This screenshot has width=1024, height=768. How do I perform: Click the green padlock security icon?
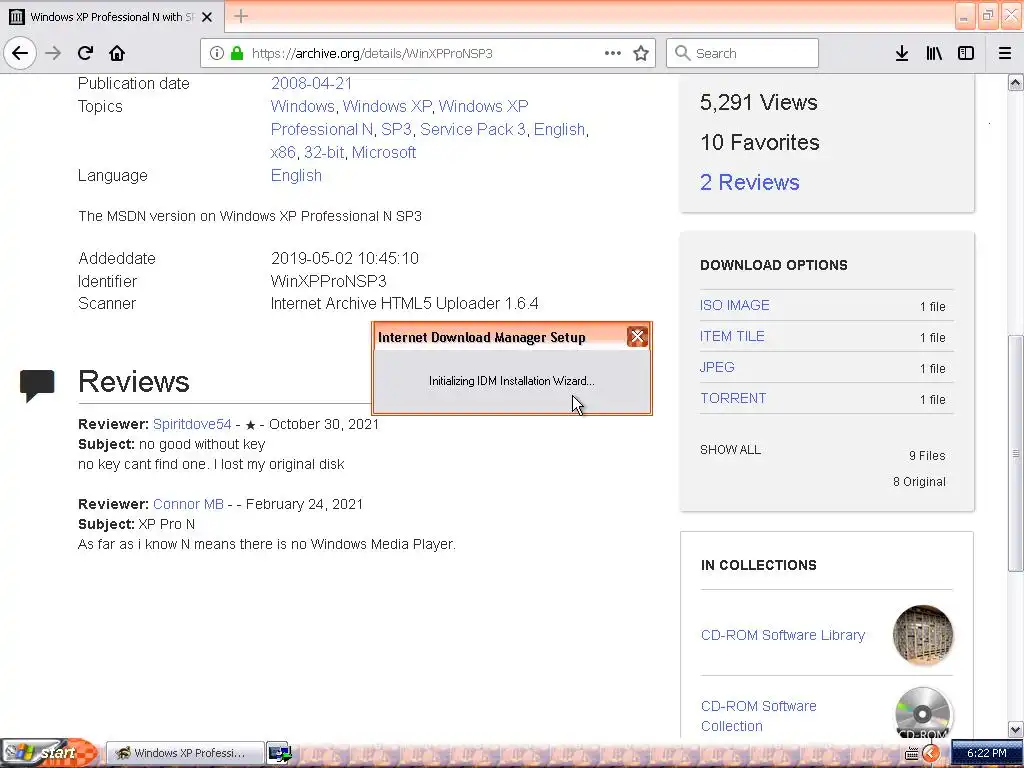(x=237, y=53)
